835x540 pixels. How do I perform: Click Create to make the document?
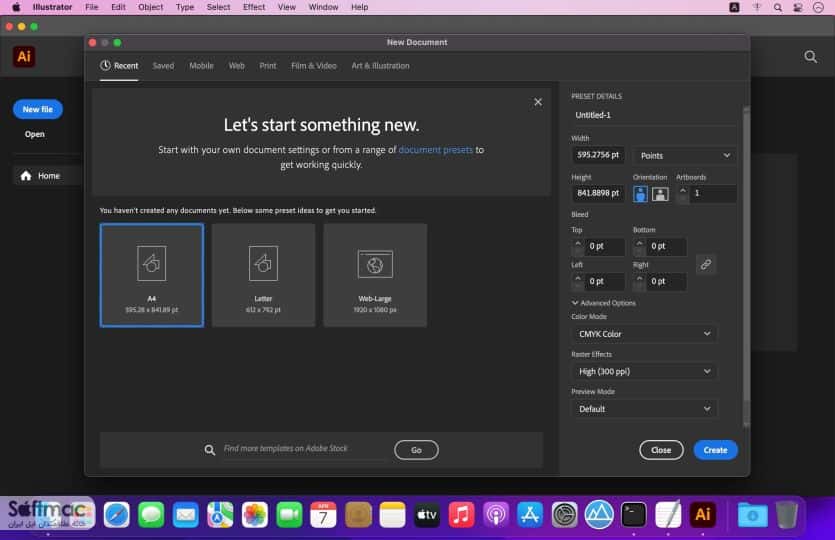715,450
